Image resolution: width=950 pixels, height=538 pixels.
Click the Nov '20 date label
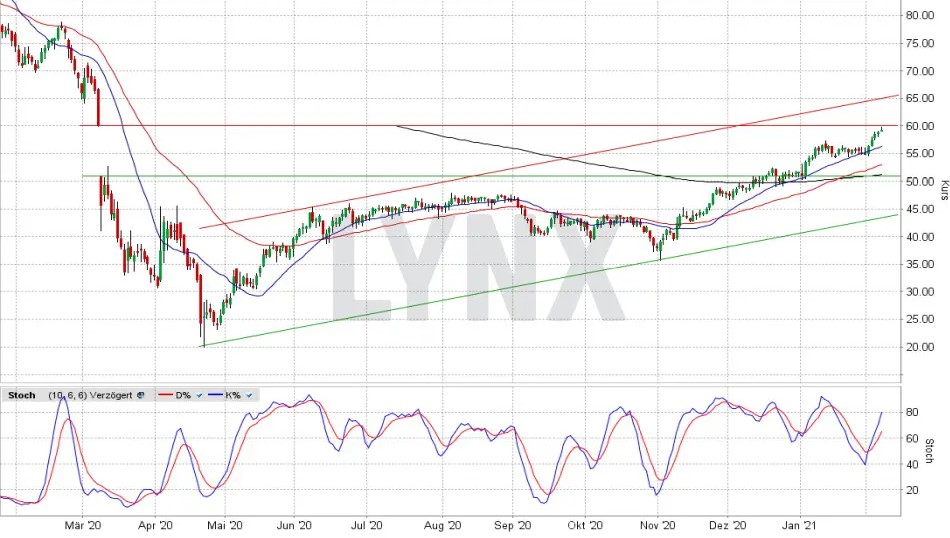[x=658, y=525]
